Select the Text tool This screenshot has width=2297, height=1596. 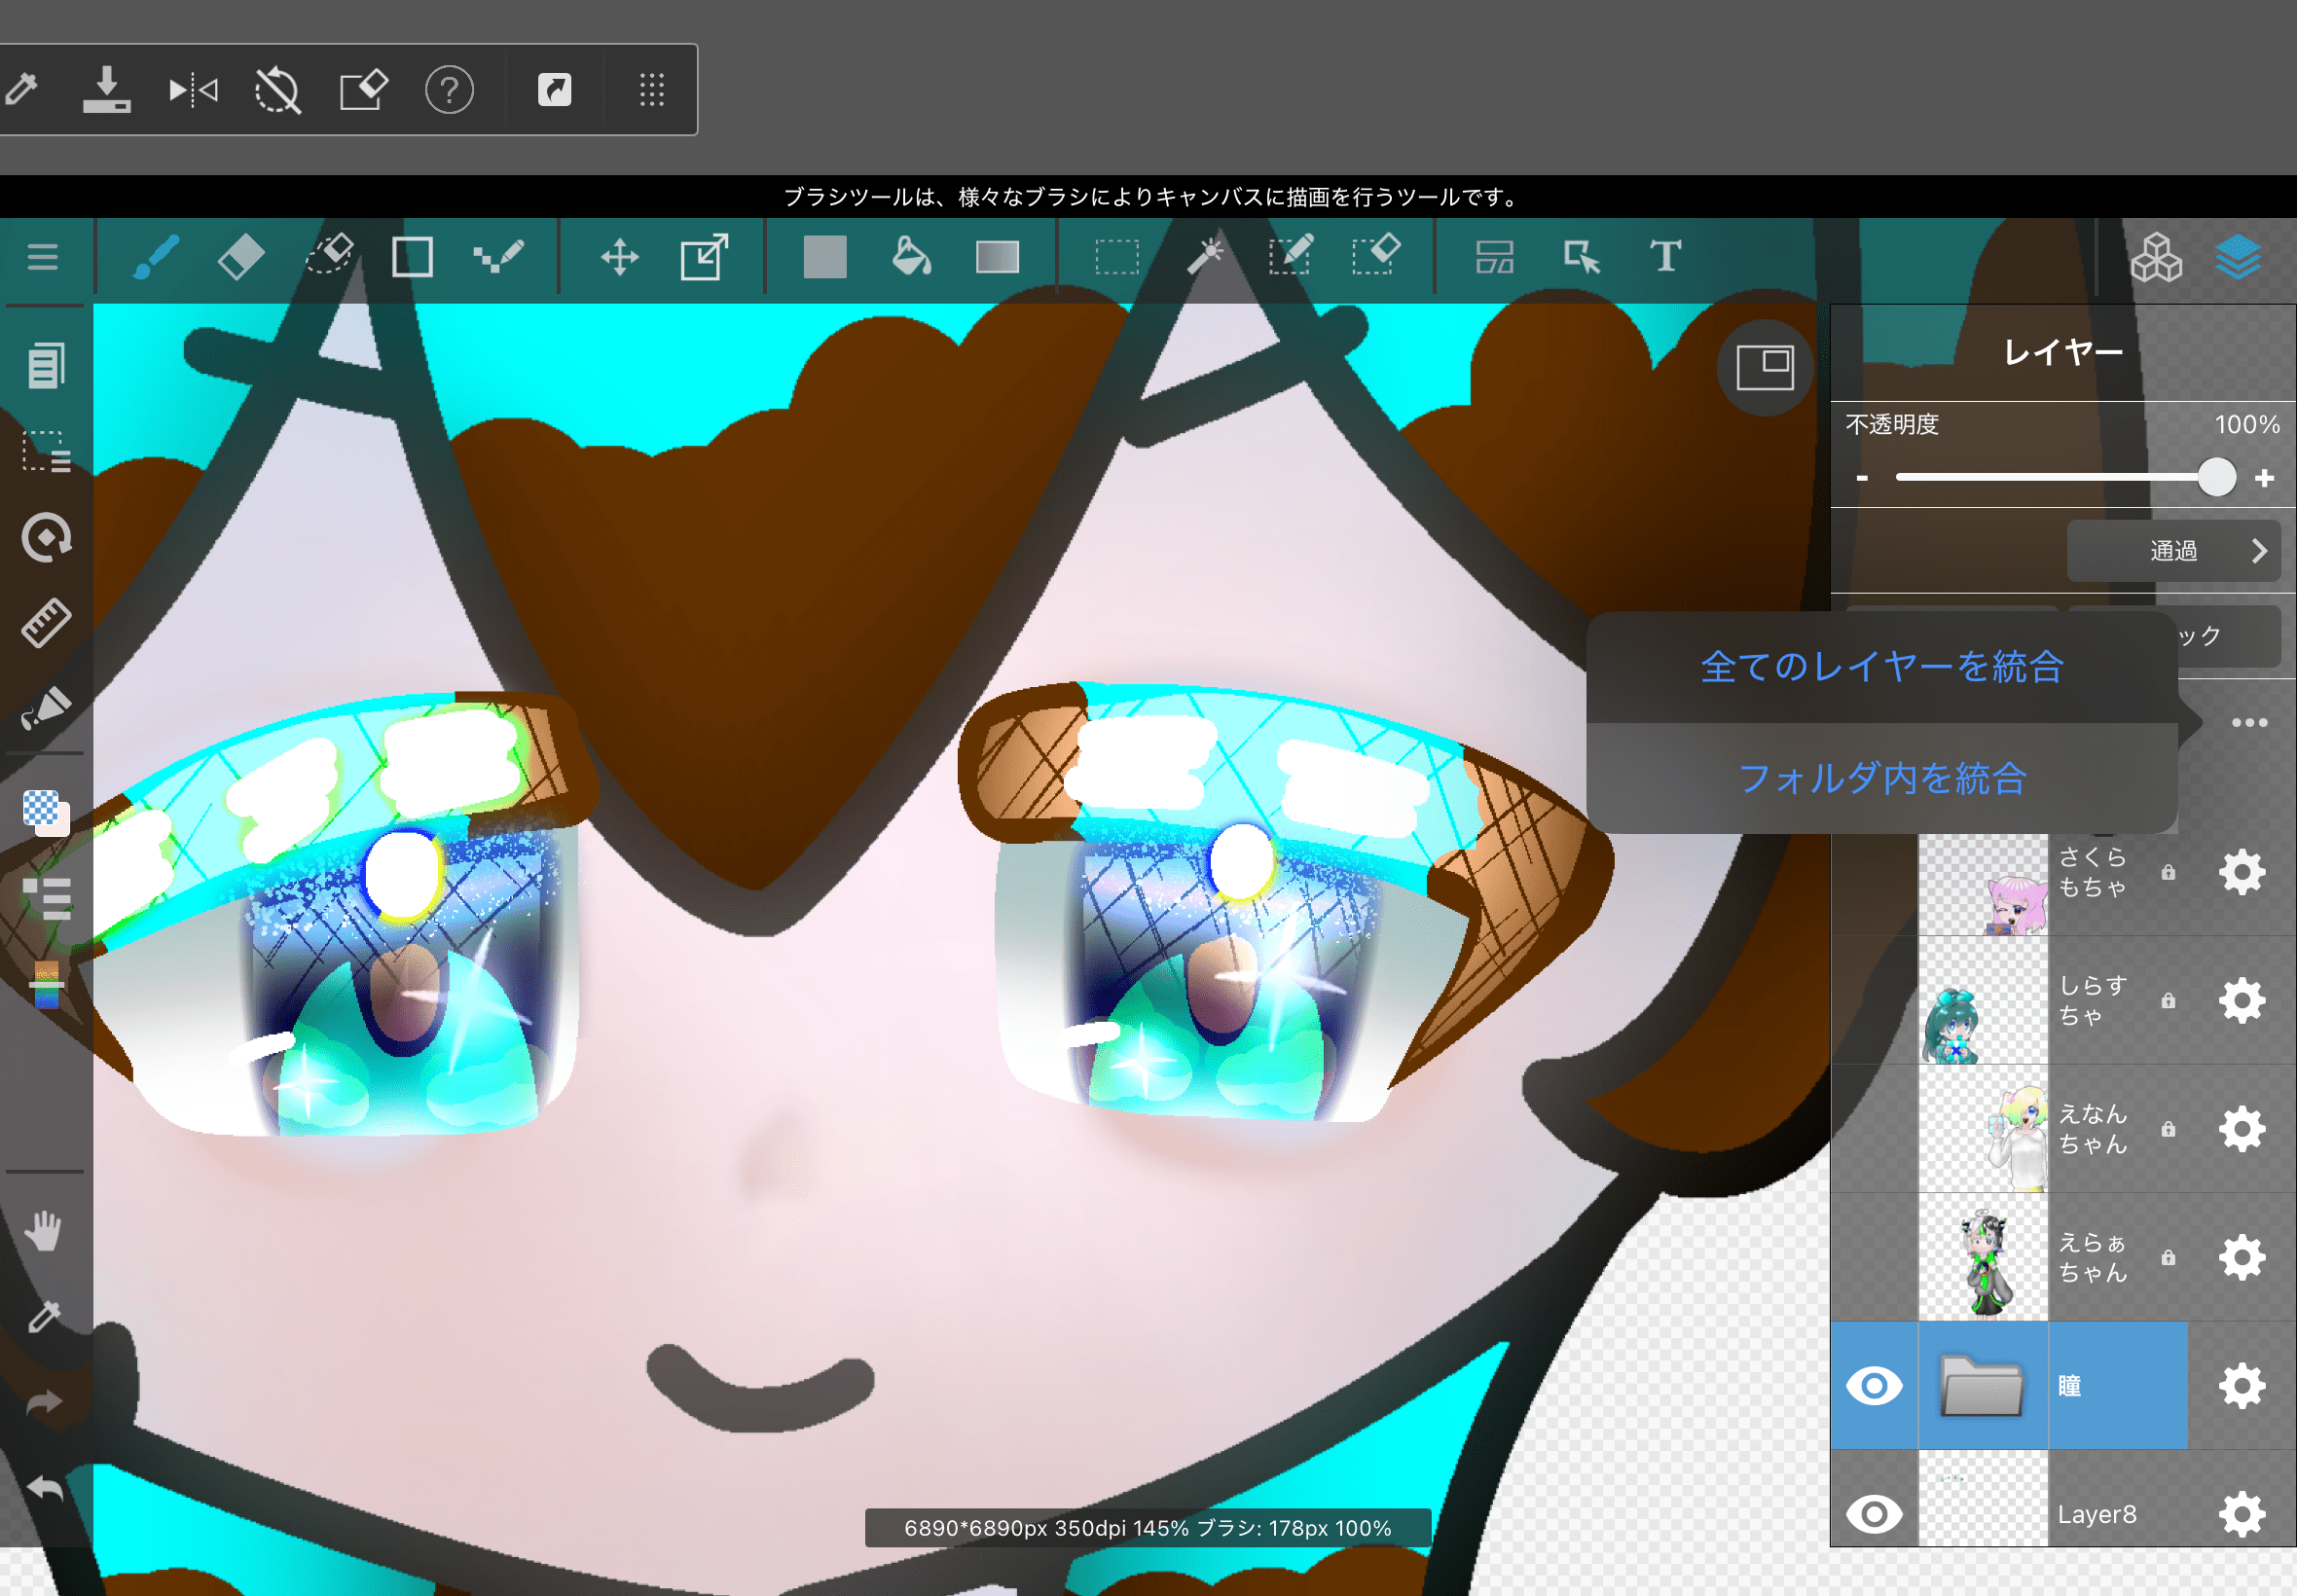tap(1665, 257)
